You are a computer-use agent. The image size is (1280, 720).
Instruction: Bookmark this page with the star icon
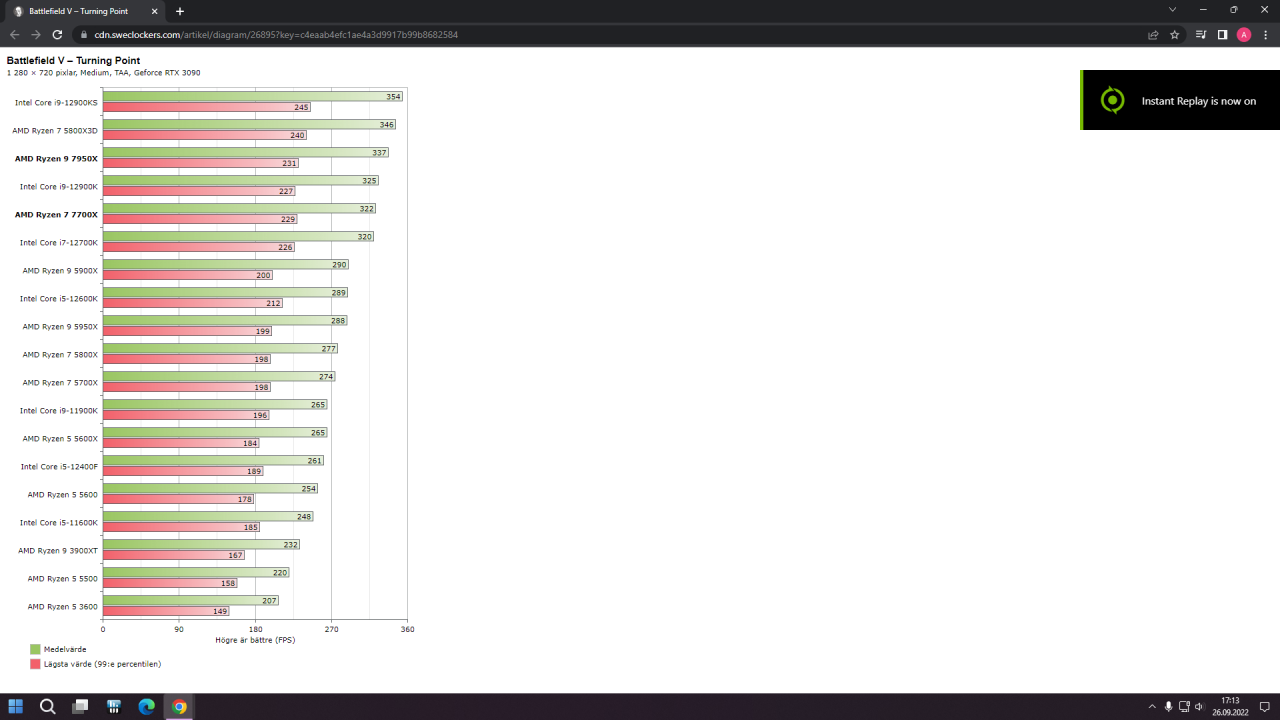click(1175, 34)
